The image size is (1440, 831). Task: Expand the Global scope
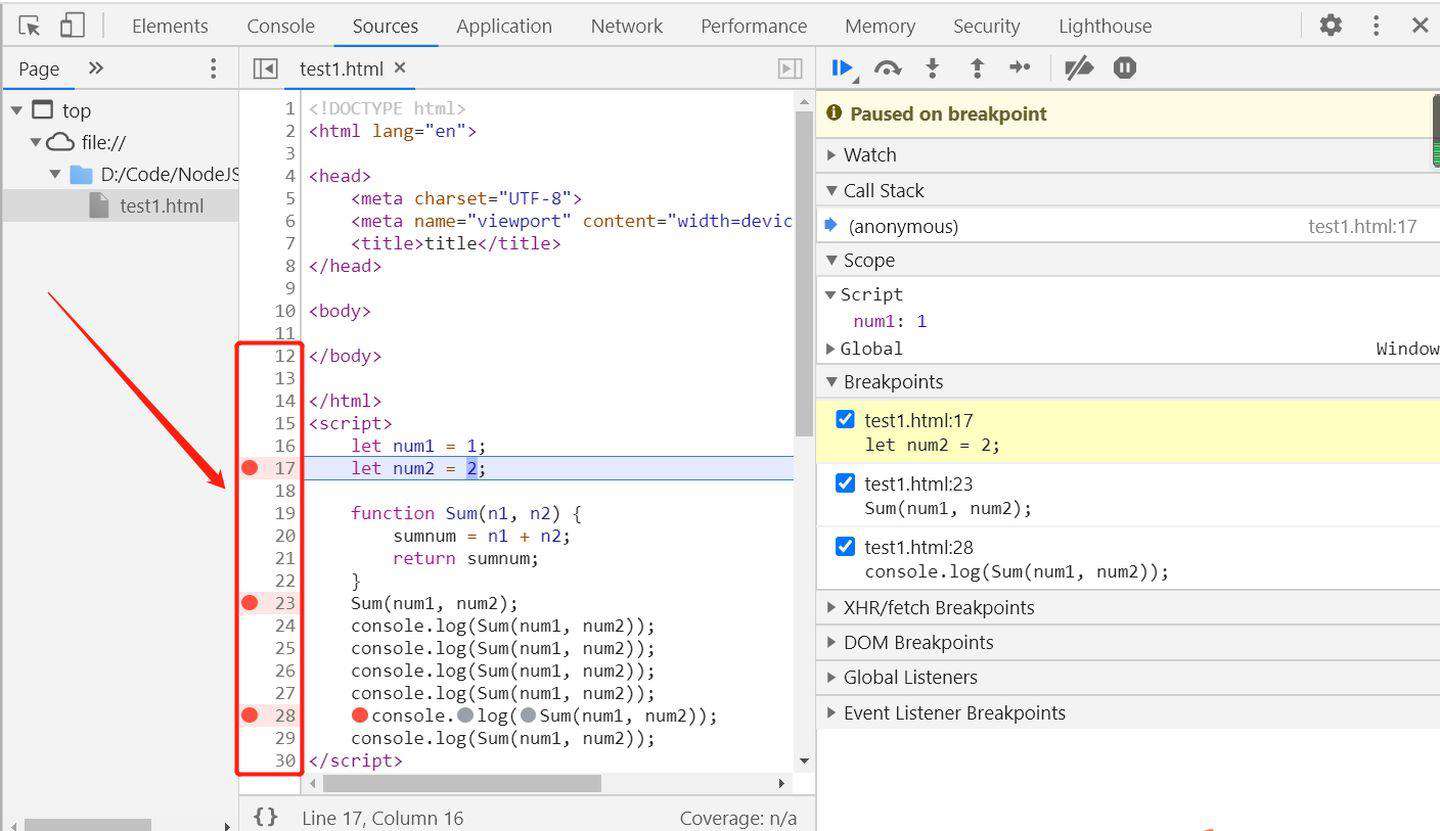[830, 349]
